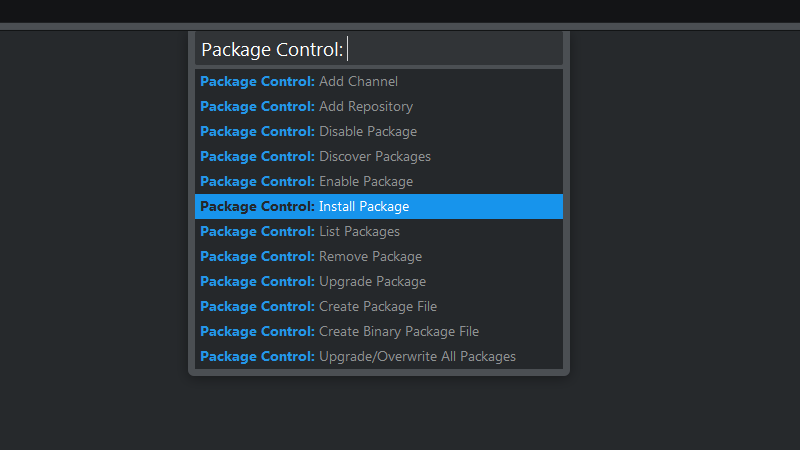Run the Upgrade Package command

378,282
